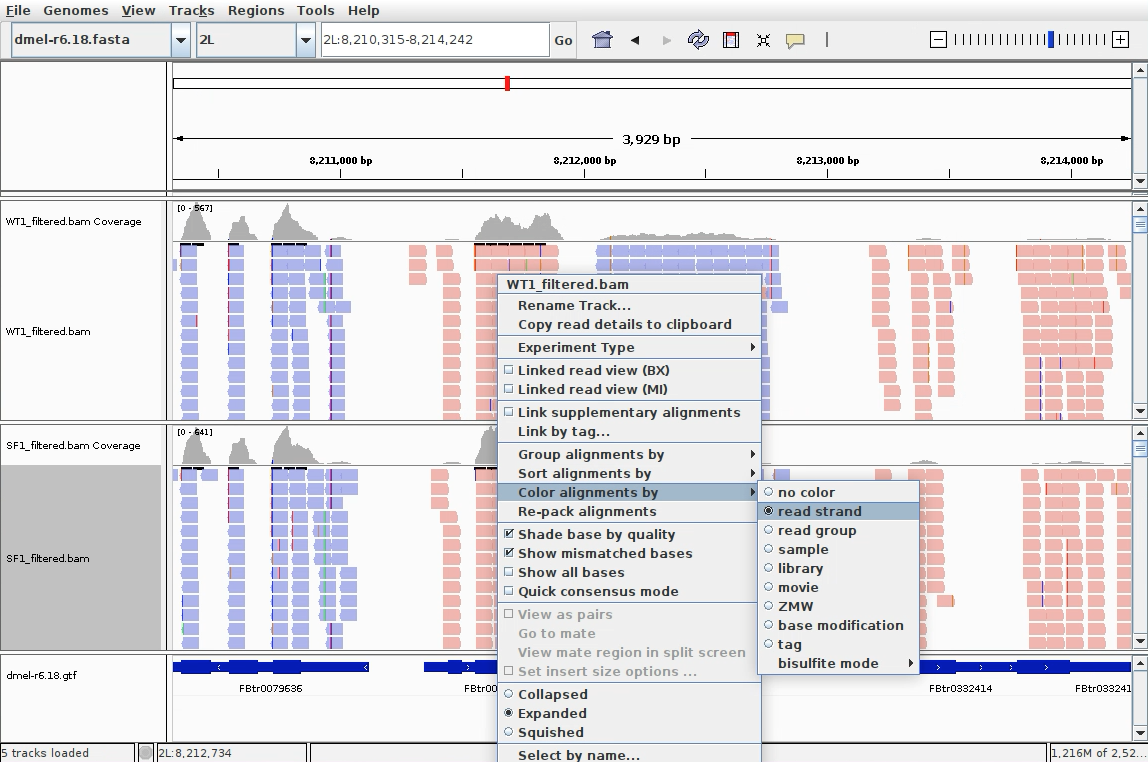The image size is (1148, 762).
Task: Choose the 'no color' radio option
Action: pyautogui.click(x=806, y=492)
